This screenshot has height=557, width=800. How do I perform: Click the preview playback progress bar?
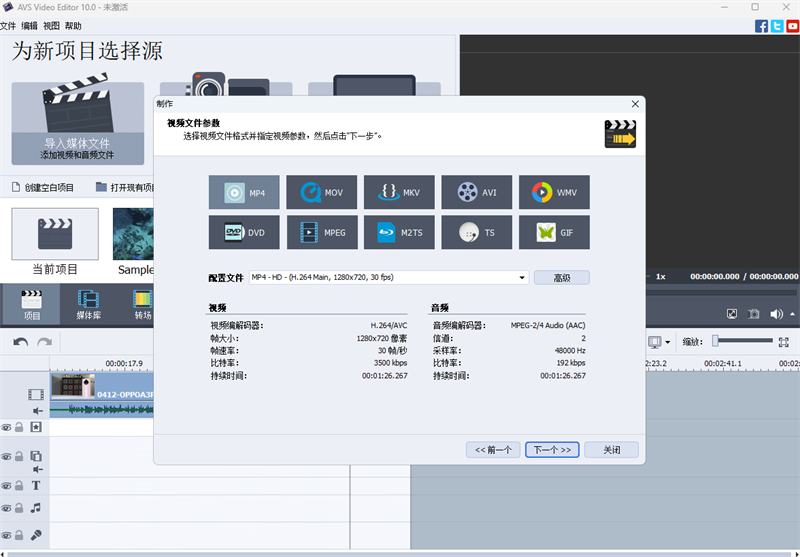click(x=721, y=293)
